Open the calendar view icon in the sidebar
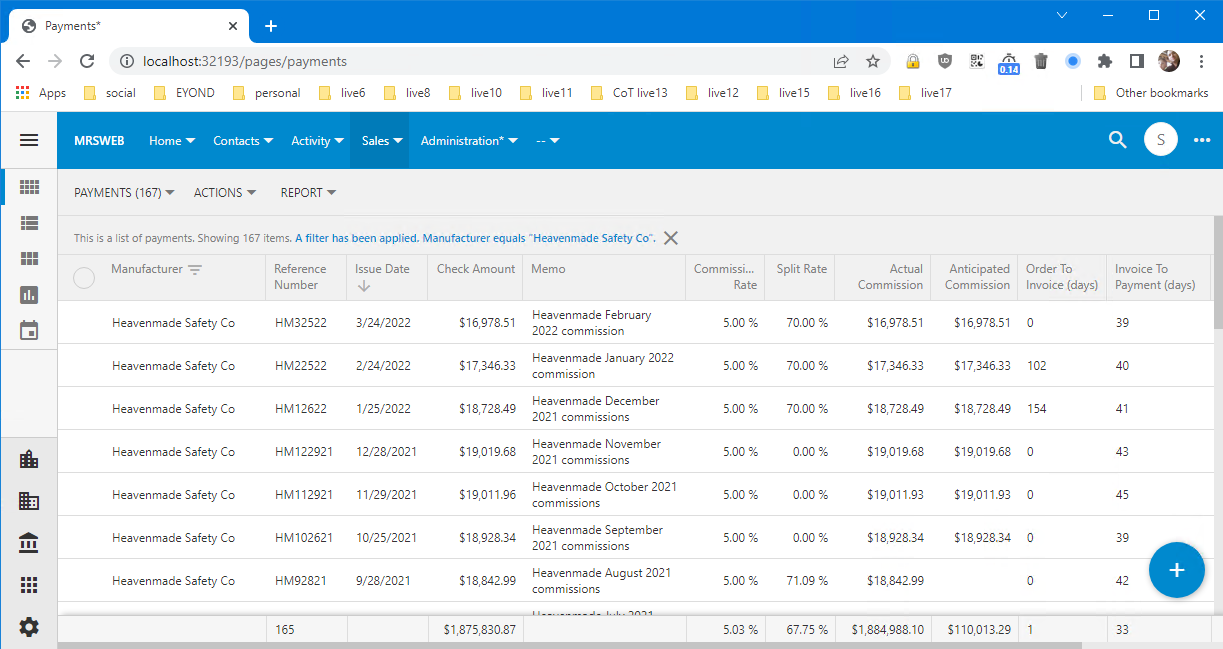 click(29, 330)
